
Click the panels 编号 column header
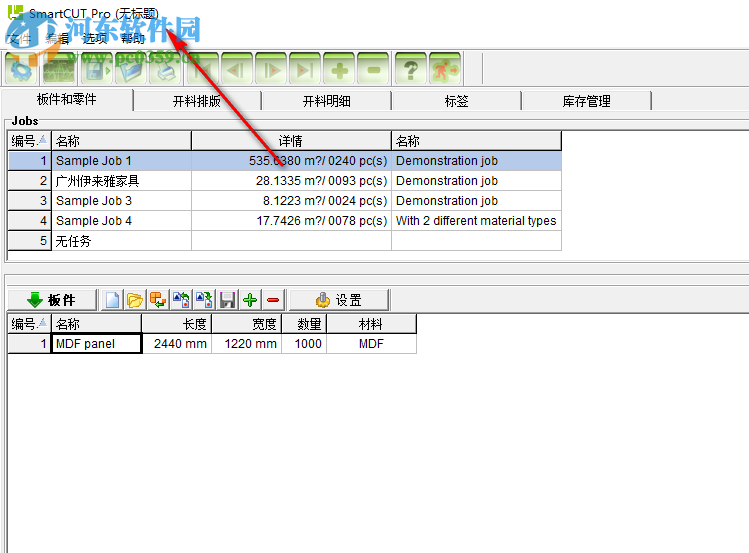(x=30, y=324)
